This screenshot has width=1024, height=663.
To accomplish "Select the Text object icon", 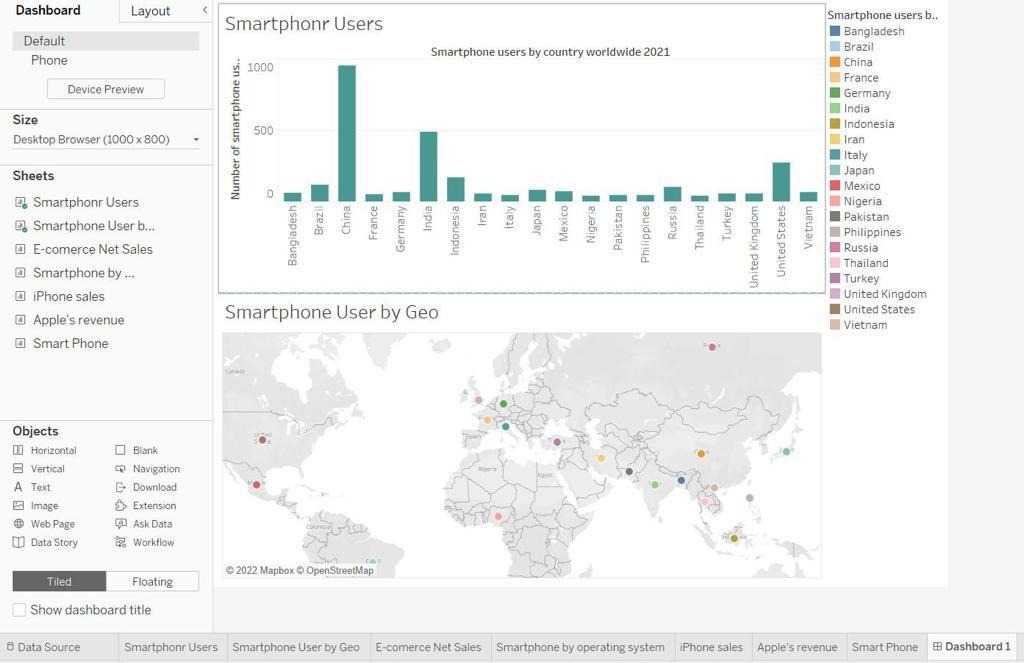I will click(18, 487).
